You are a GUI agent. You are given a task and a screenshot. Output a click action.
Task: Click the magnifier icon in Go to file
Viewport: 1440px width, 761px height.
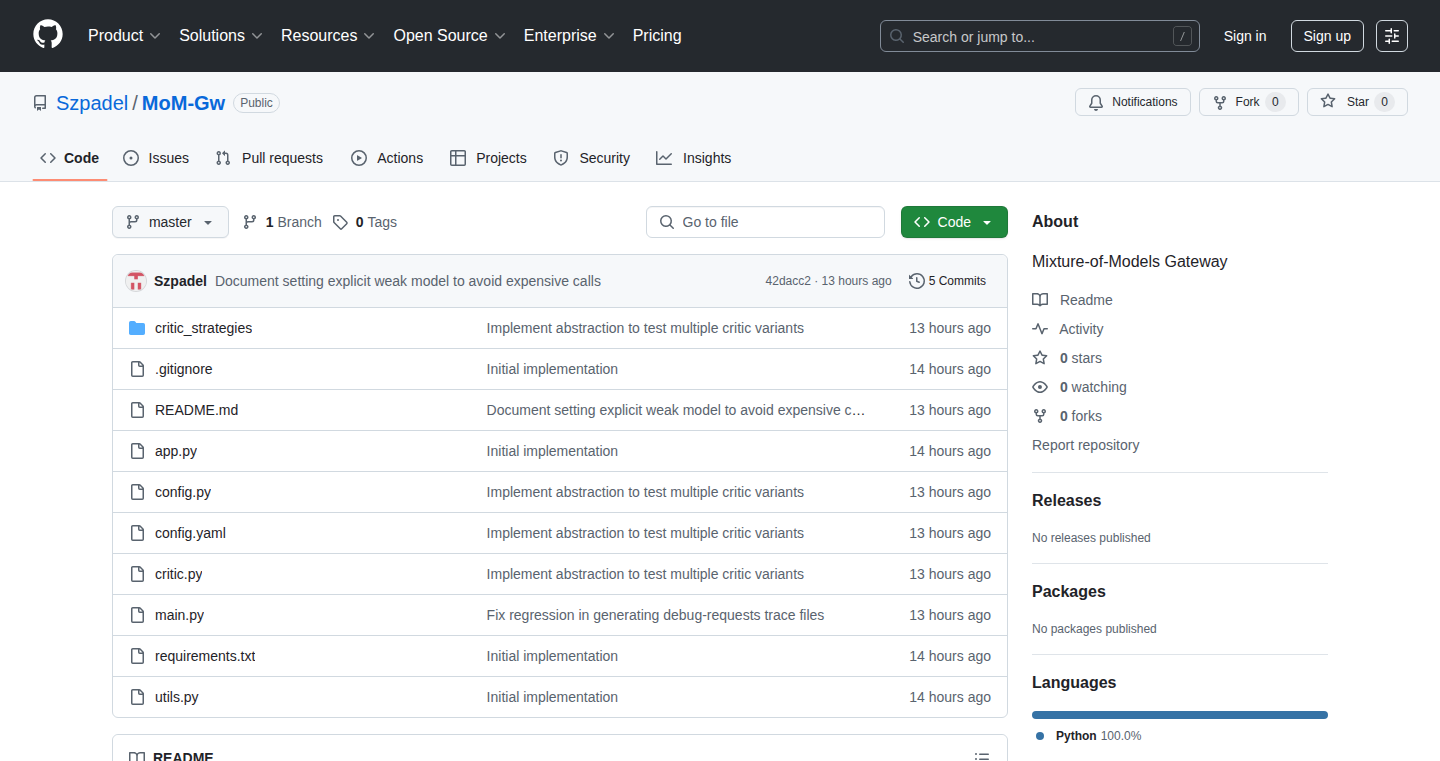(667, 222)
